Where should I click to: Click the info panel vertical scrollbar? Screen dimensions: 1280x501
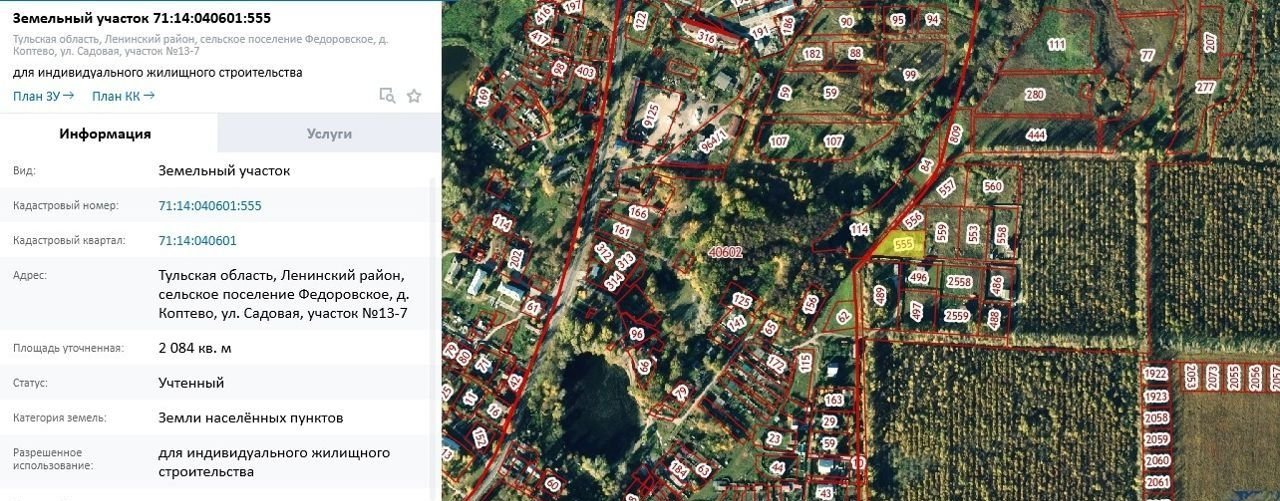tap(434, 330)
